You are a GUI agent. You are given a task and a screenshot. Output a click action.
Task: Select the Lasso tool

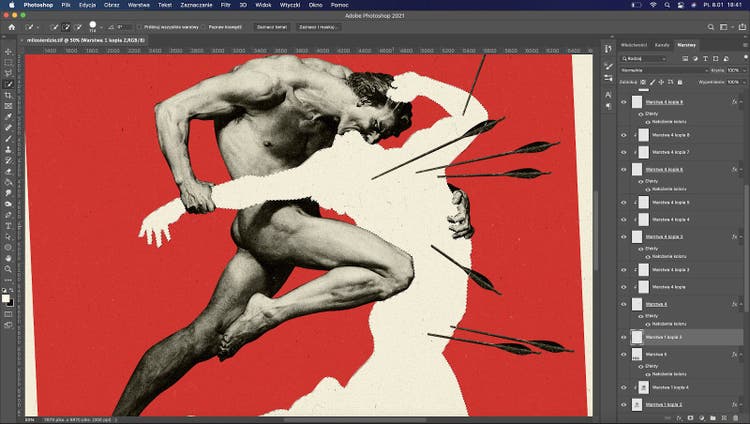click(x=8, y=73)
